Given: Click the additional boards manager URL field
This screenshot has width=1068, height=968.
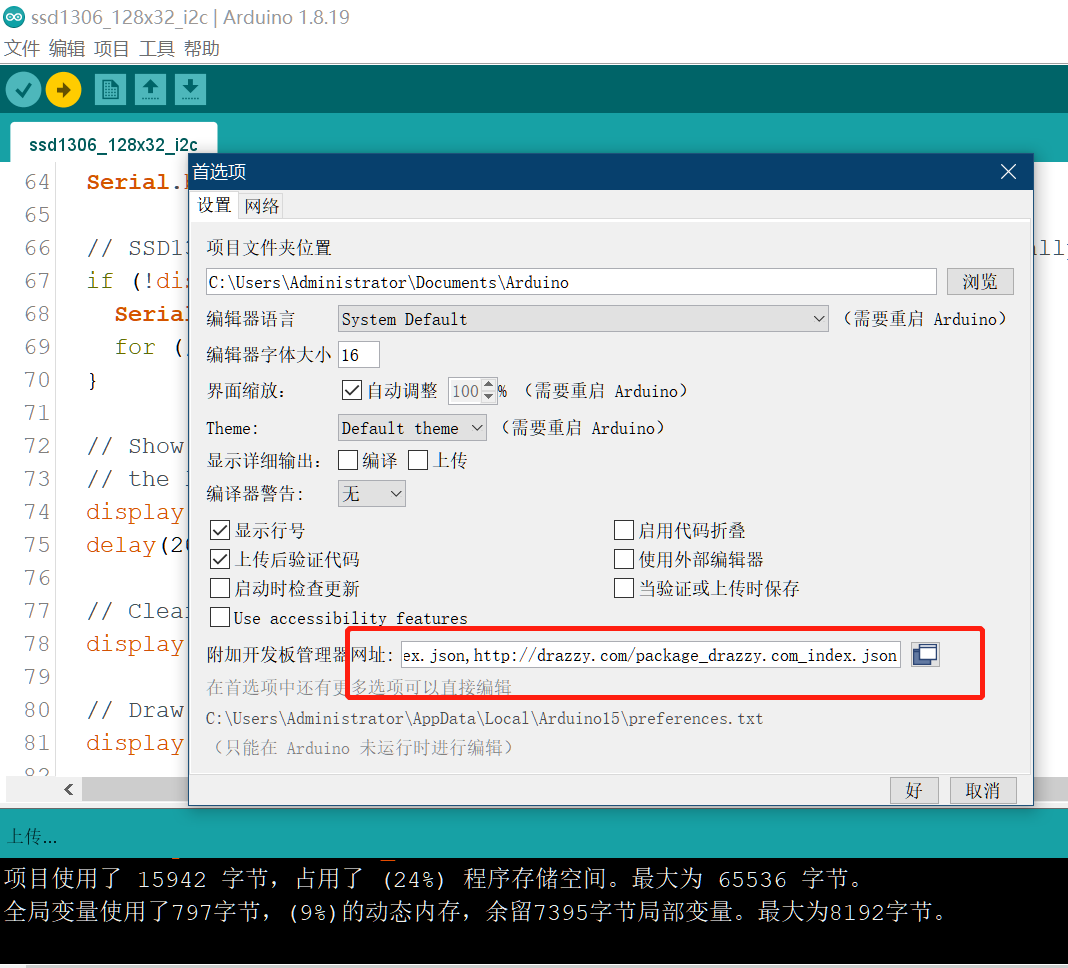Looking at the screenshot, I should 650,655.
